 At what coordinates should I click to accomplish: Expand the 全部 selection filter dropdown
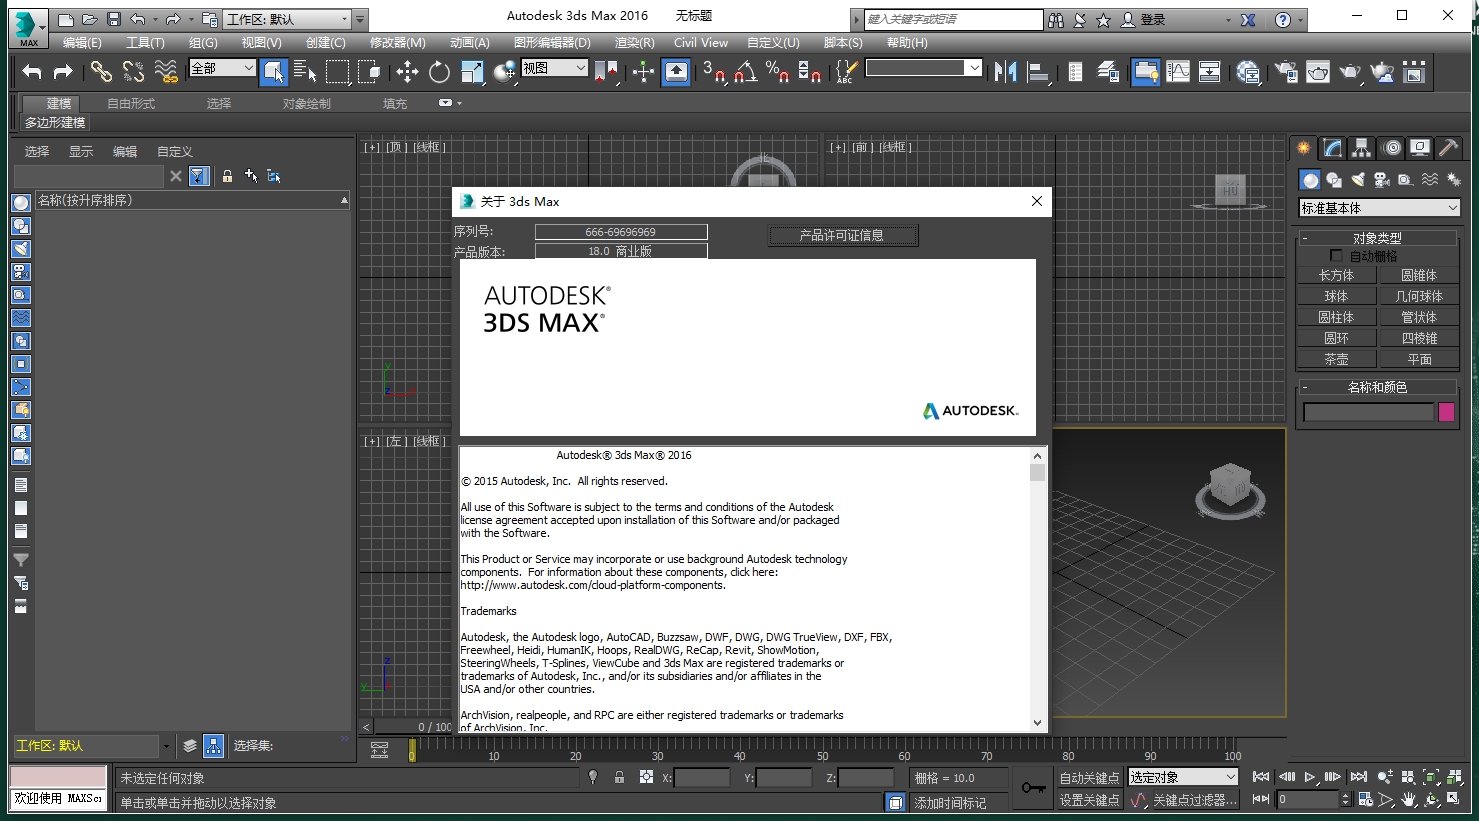click(223, 68)
